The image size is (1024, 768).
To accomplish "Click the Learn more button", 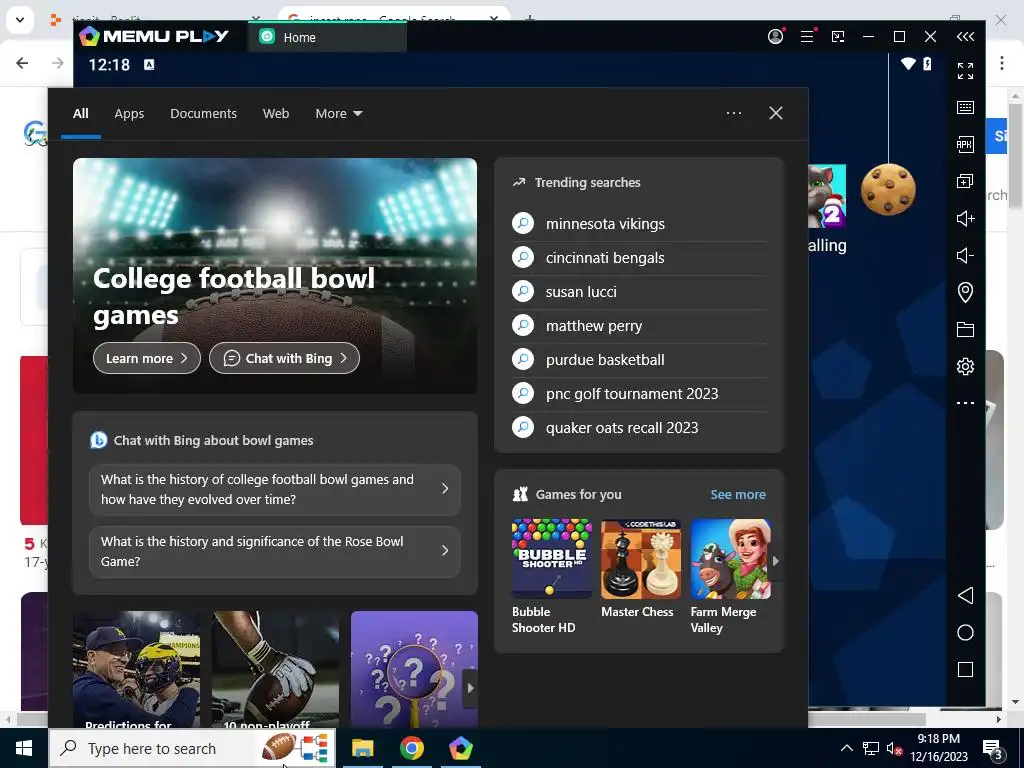I will (147, 359).
